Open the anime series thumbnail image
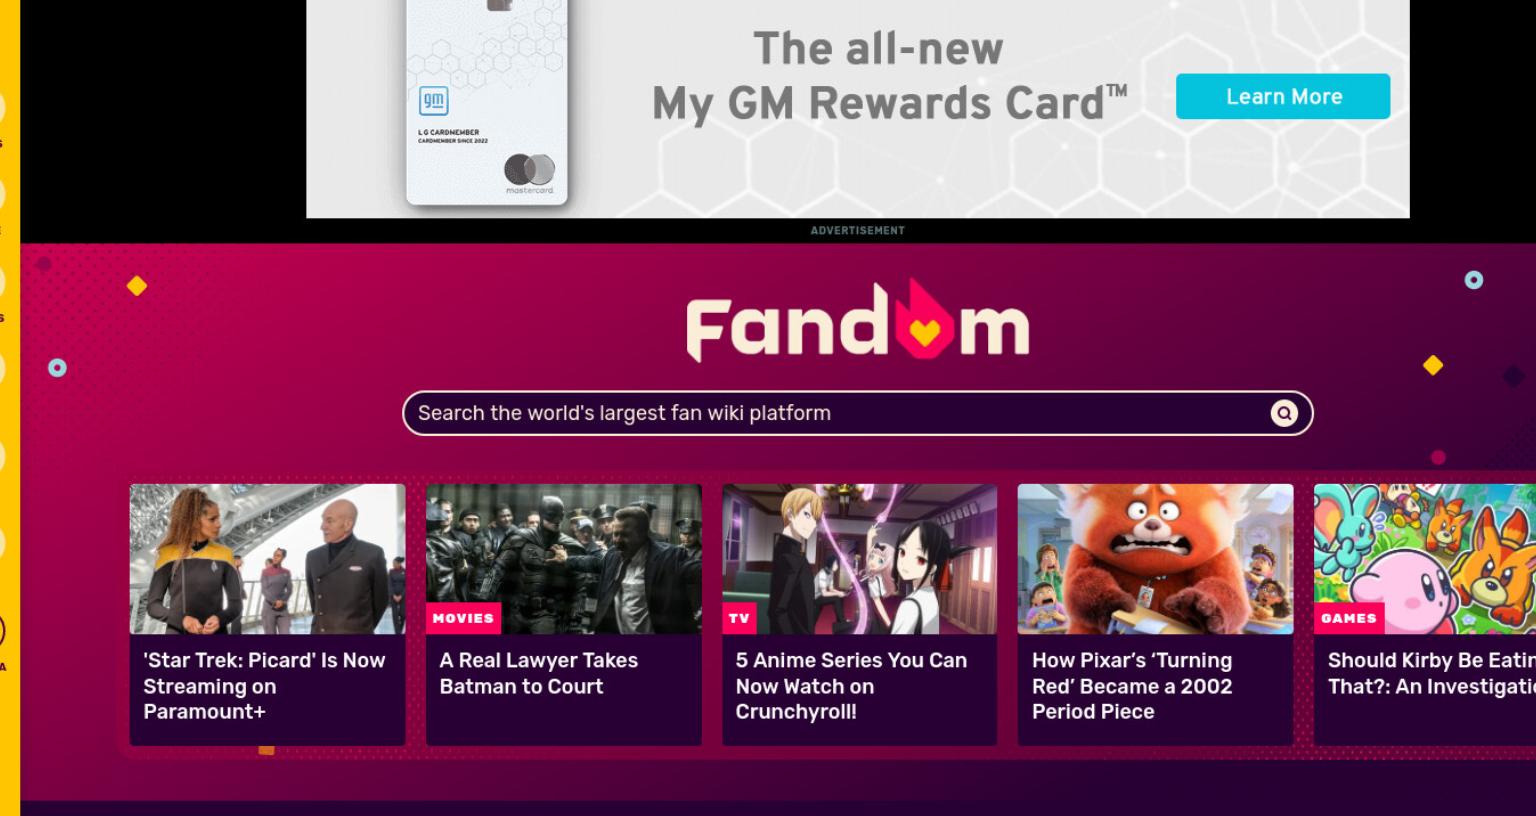This screenshot has width=1536, height=816. [859, 559]
